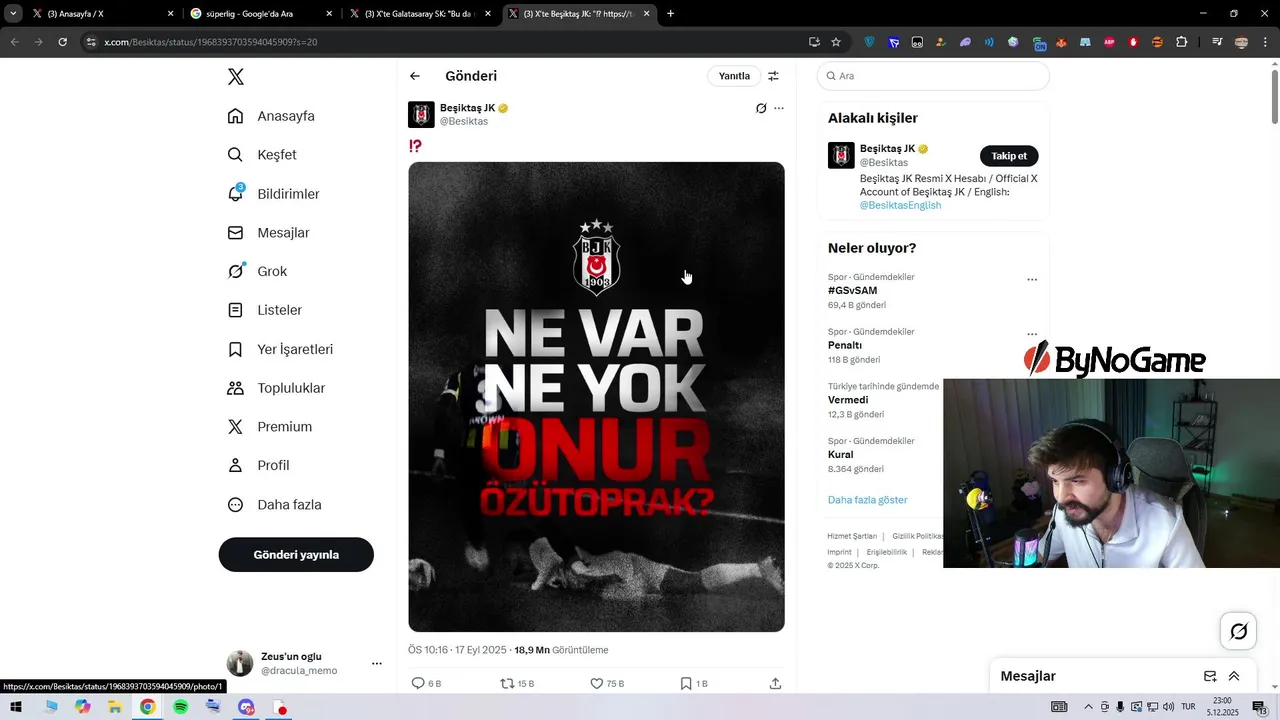The width and height of the screenshot is (1280, 720).
Task: Open Premium in sidebar
Action: 270,427
